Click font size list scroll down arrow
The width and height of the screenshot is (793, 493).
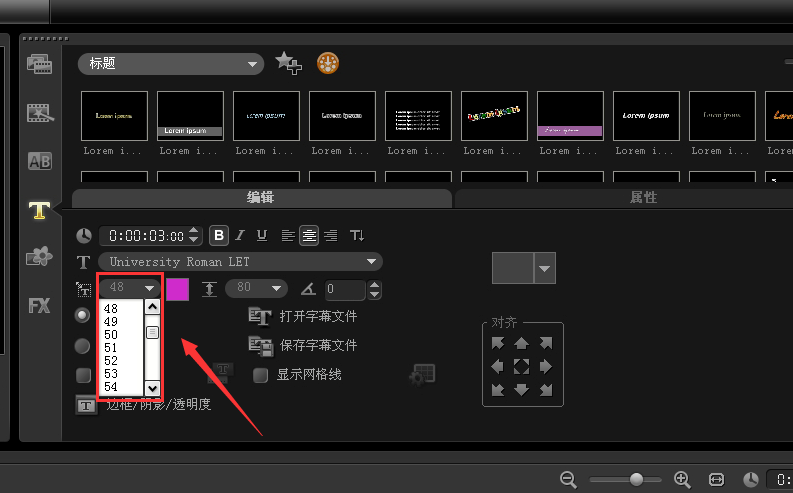(x=152, y=388)
